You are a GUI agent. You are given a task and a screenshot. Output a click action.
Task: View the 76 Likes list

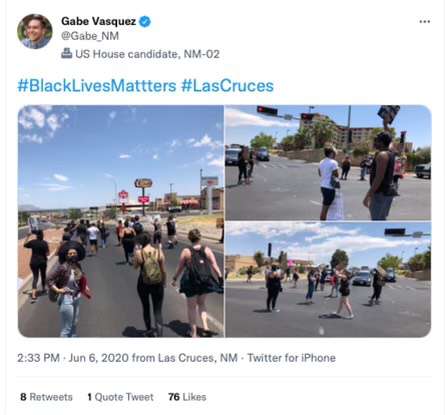point(187,397)
